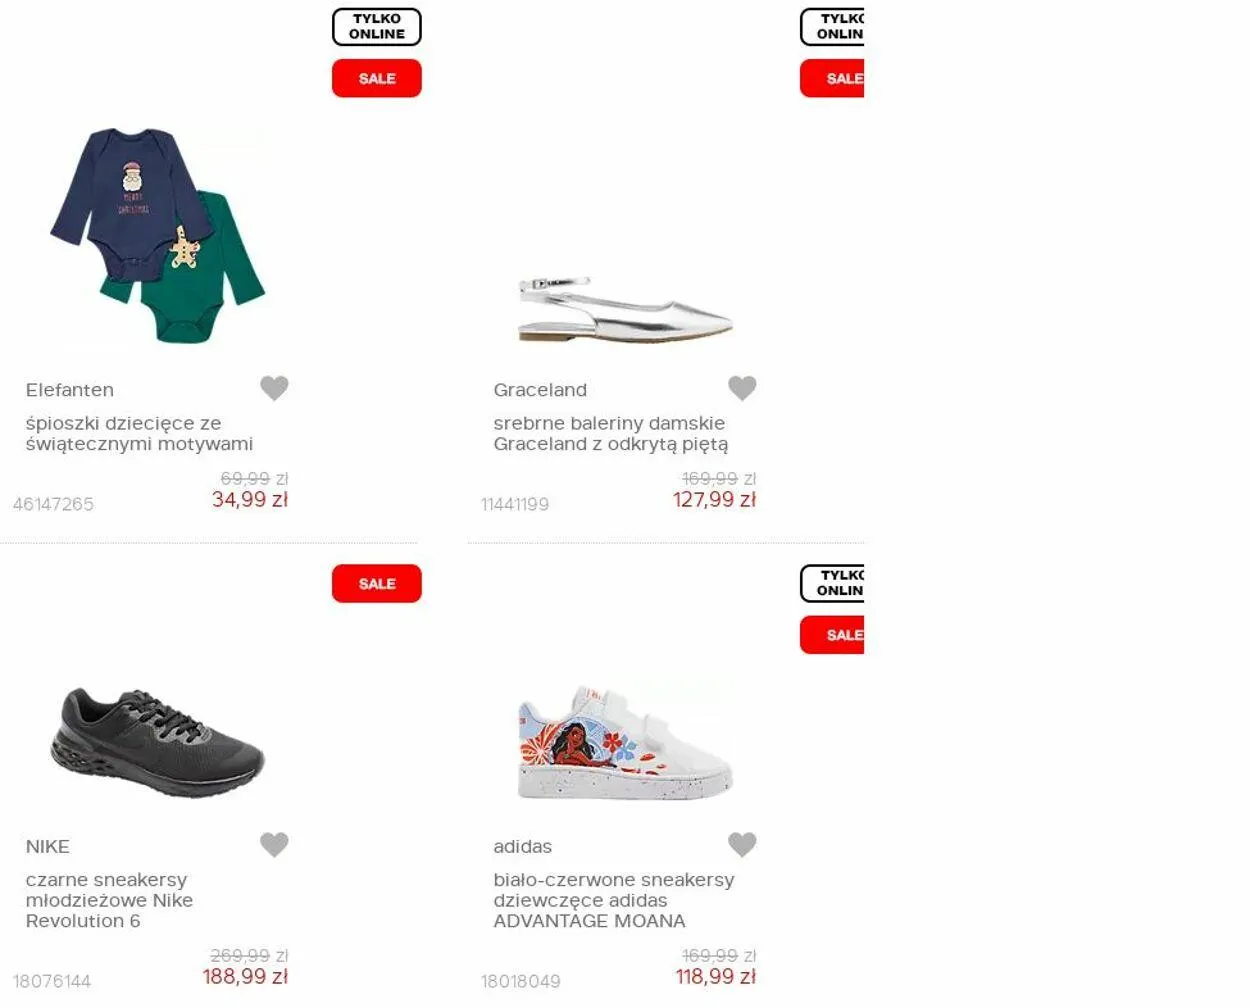Toggle heart icon for NIKE Revolution 6

(x=274, y=845)
